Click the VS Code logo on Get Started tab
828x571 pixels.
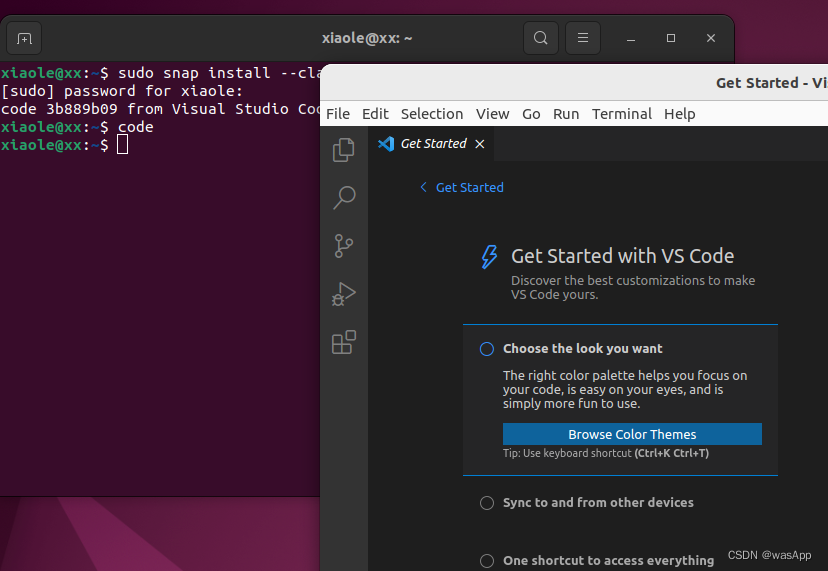click(x=386, y=144)
